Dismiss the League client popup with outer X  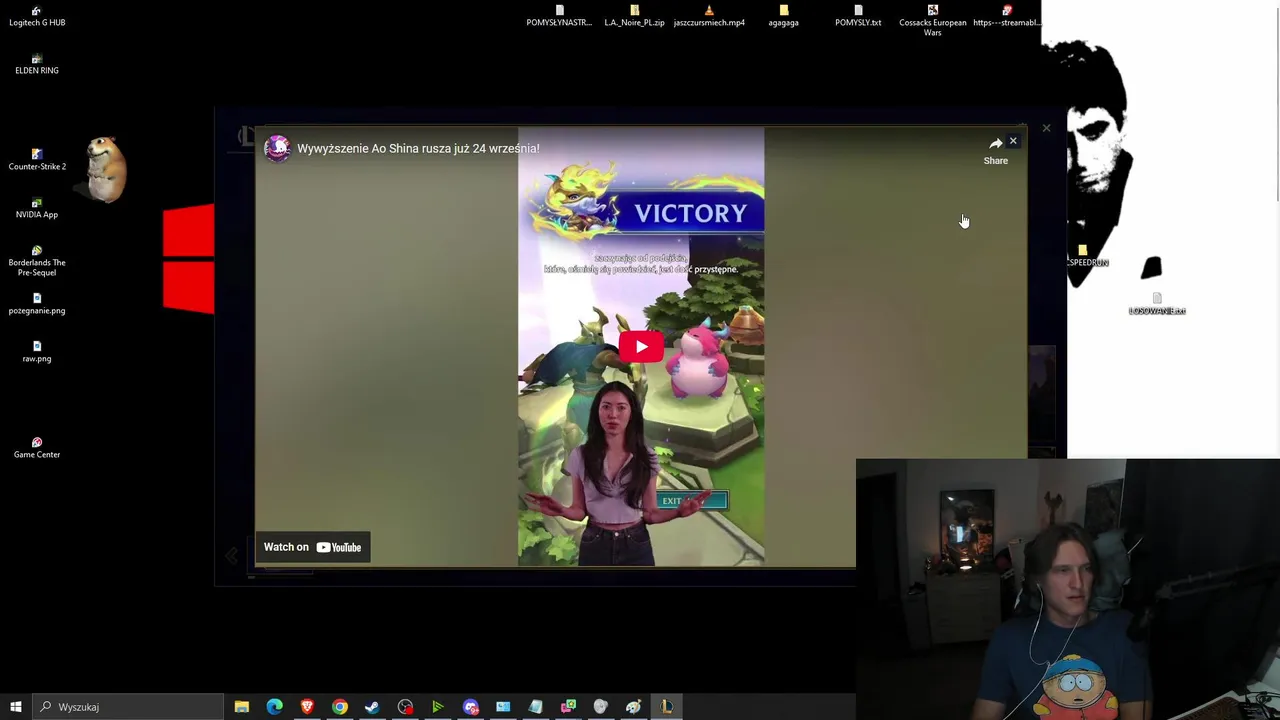click(x=1046, y=128)
